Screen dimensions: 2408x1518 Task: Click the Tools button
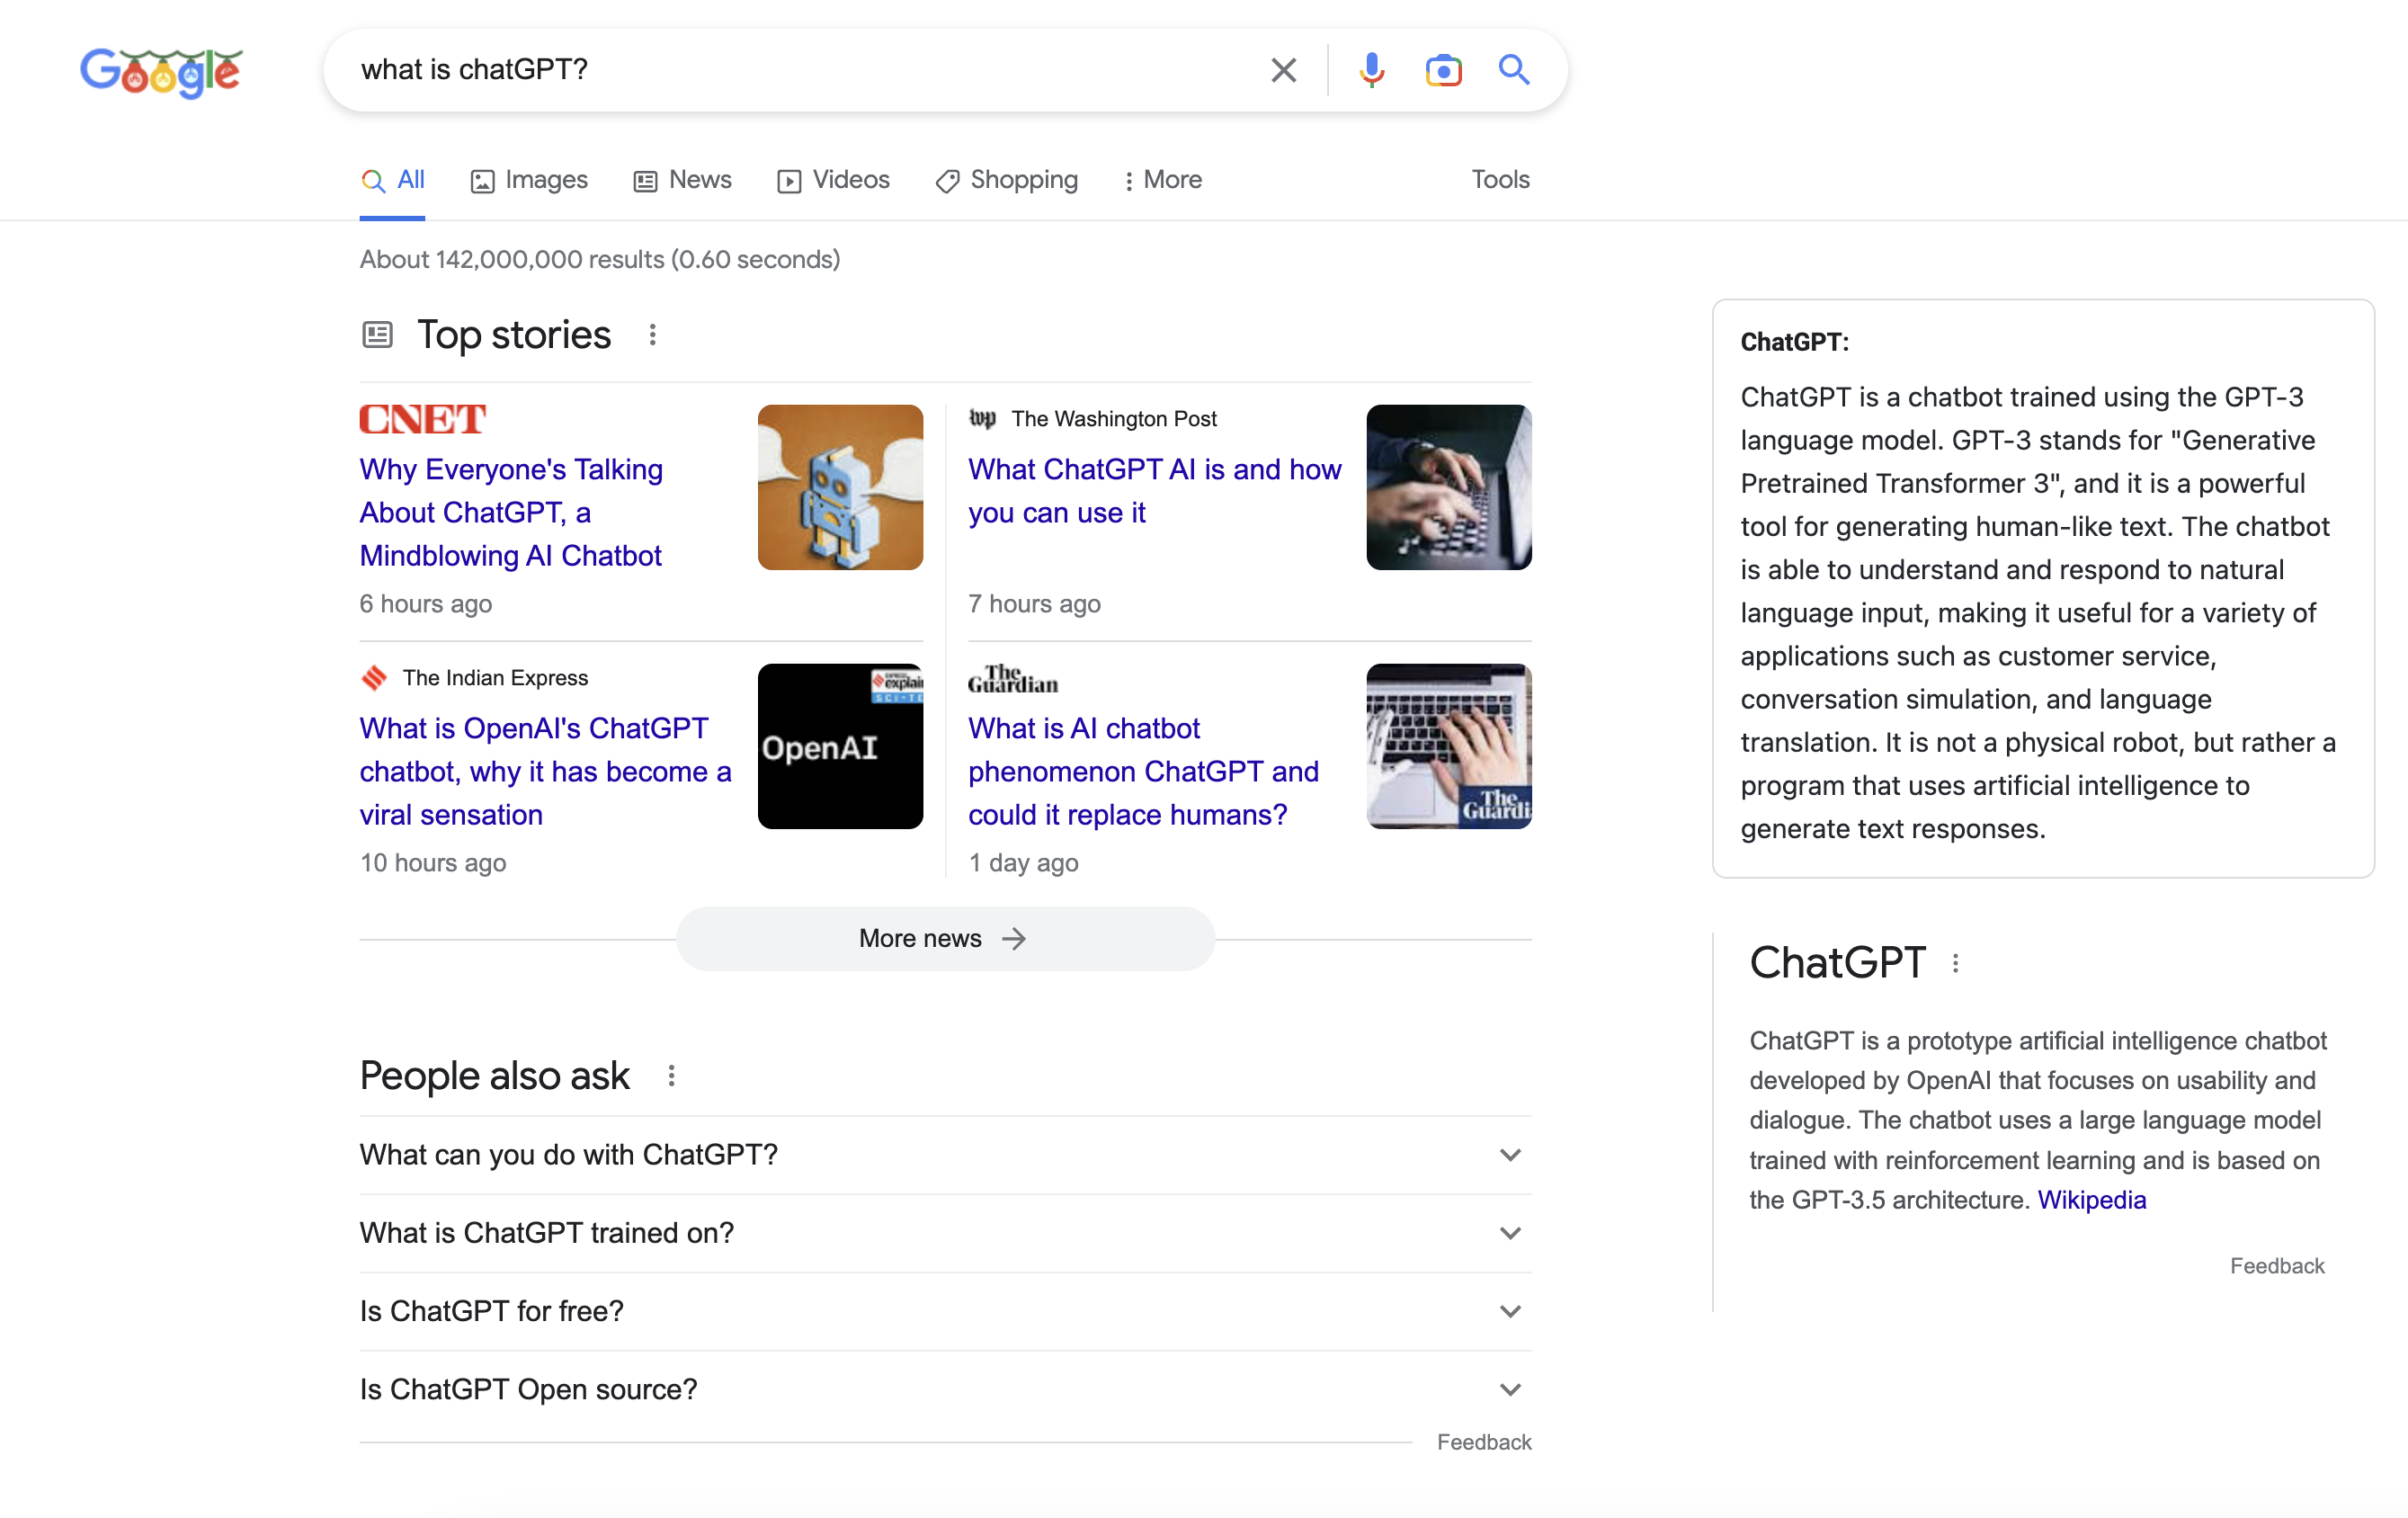point(1499,180)
